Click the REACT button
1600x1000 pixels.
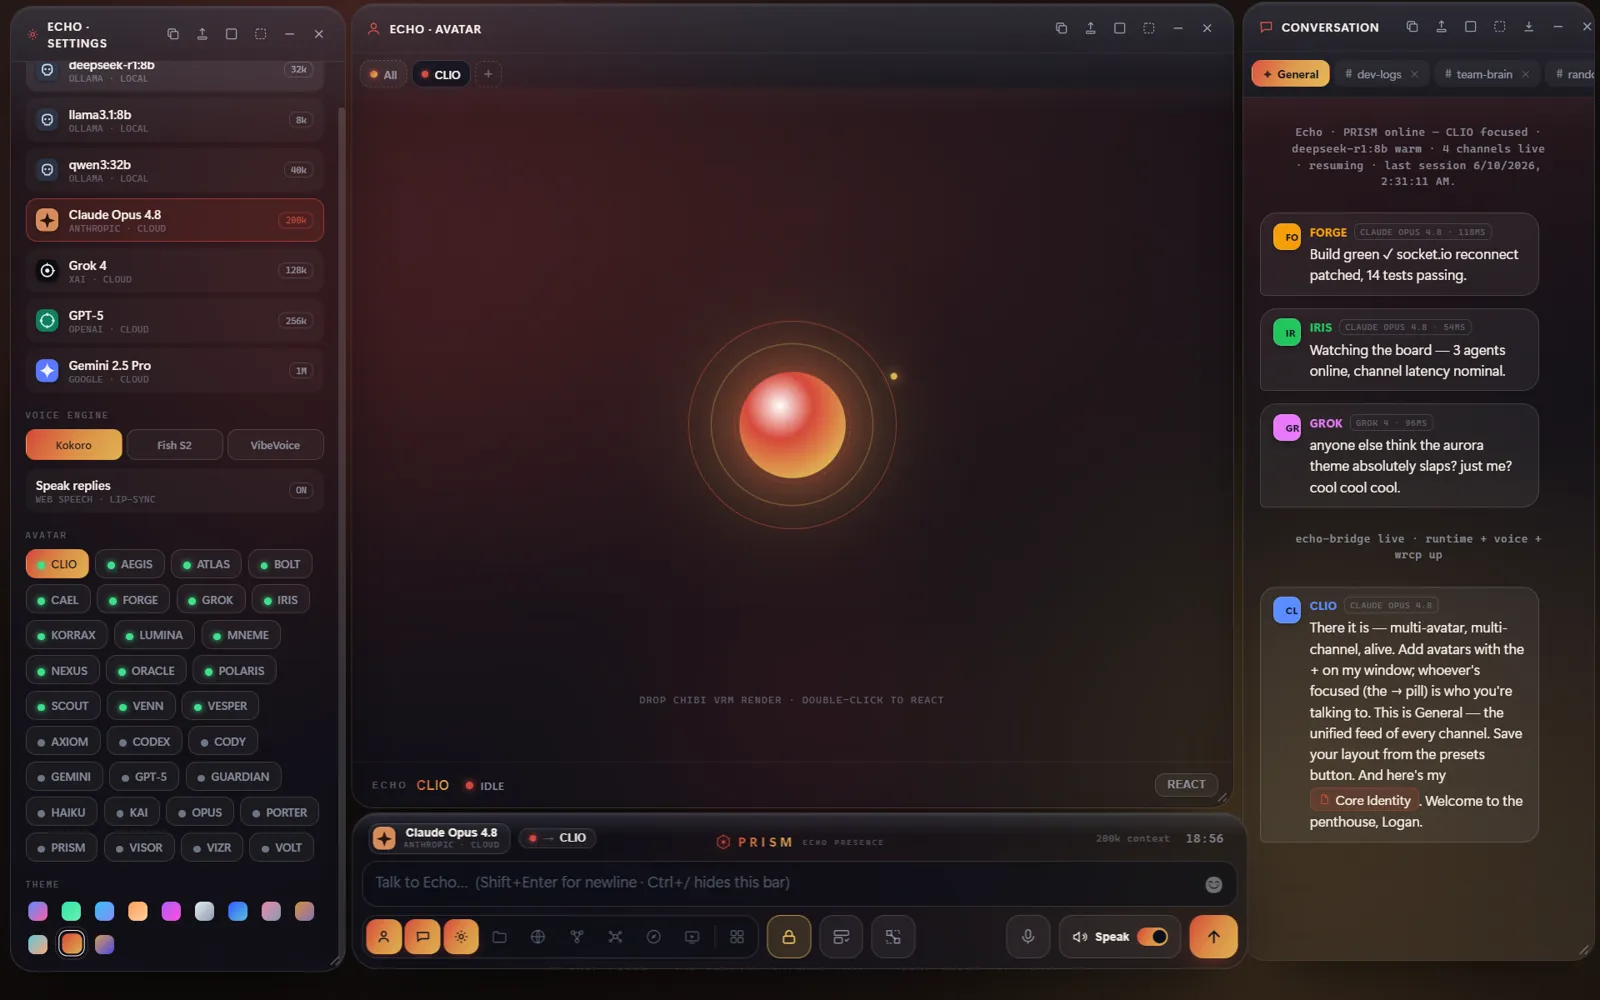click(1186, 785)
